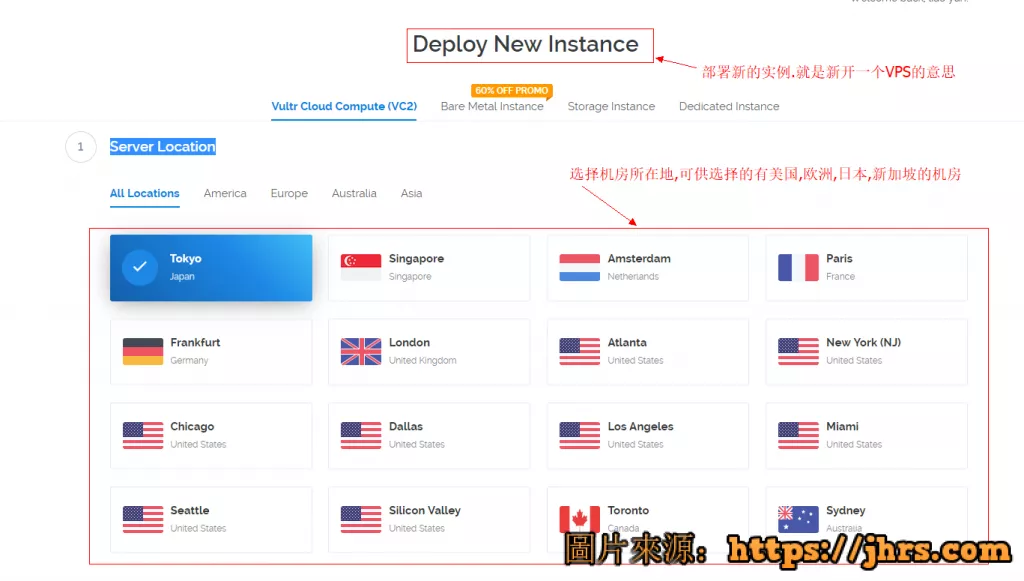Screen dimensions: 1024x581
Task: Click the UK flag for London
Action: [360, 351]
